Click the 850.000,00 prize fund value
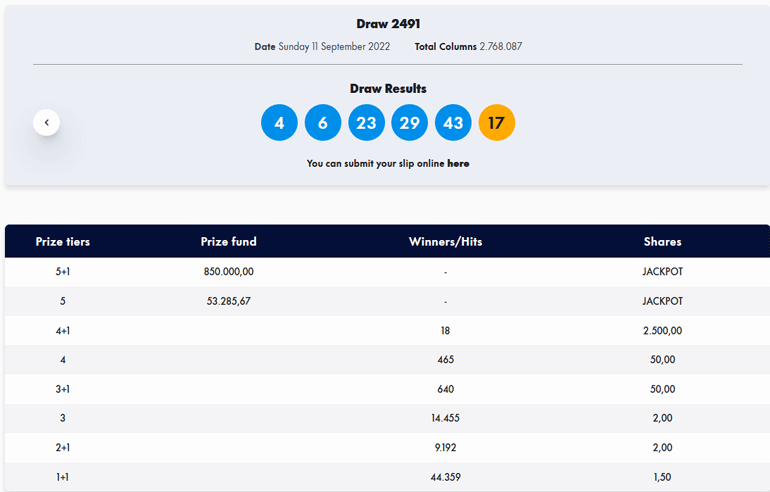 (228, 272)
